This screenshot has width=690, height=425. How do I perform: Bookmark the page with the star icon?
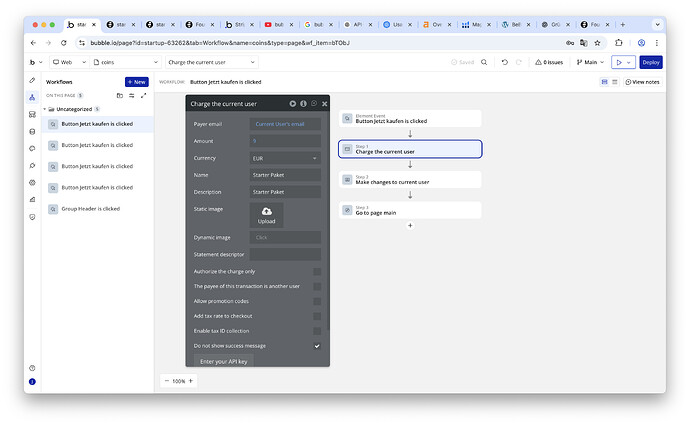[x=597, y=43]
